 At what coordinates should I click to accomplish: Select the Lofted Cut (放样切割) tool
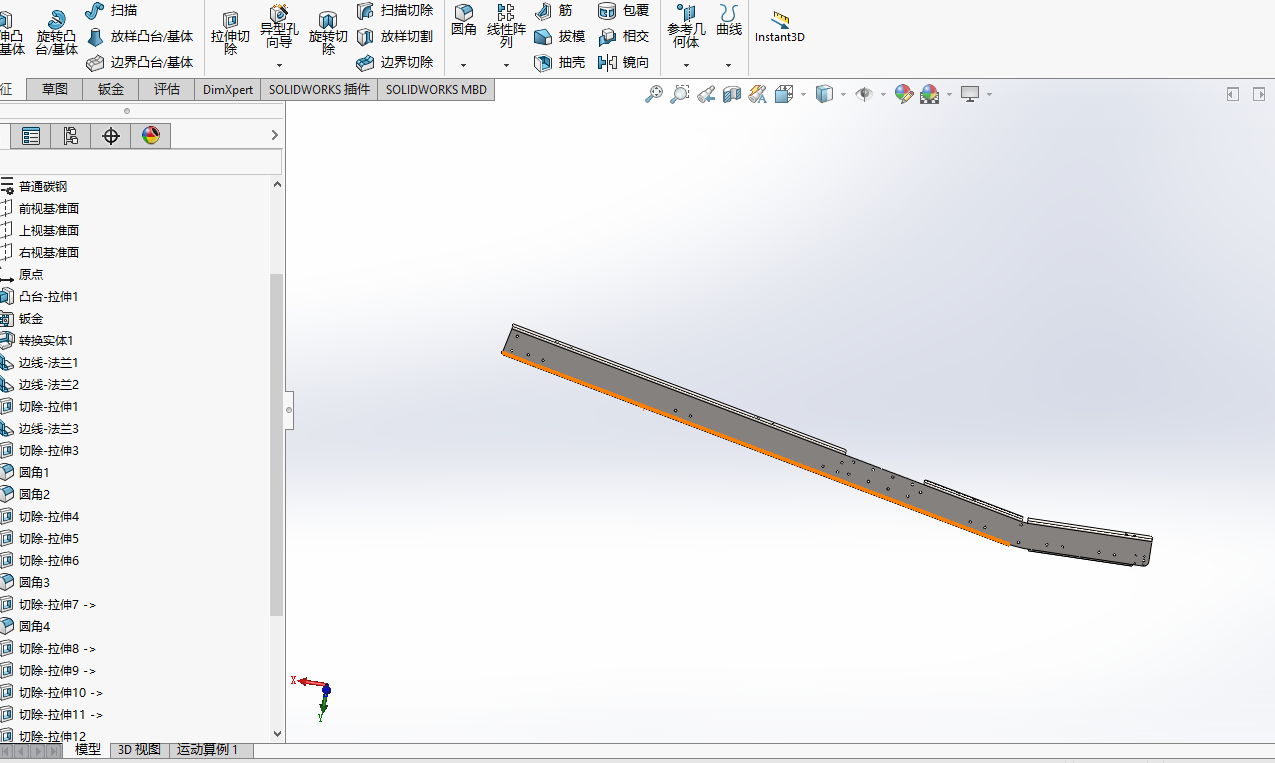click(x=395, y=36)
